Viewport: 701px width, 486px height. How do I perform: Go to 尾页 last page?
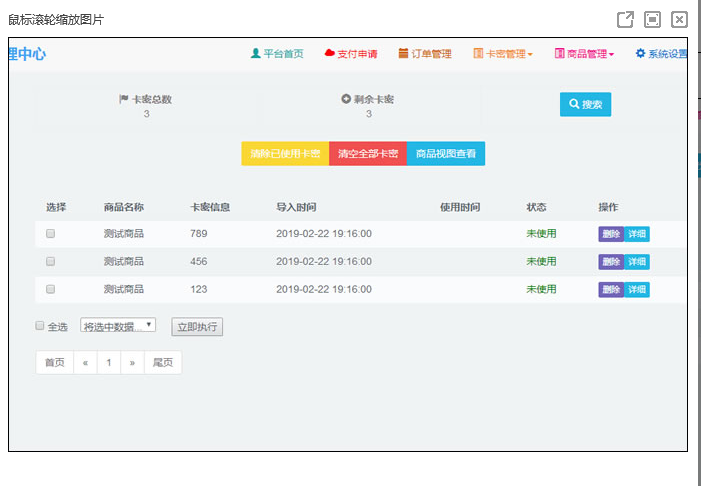163,362
